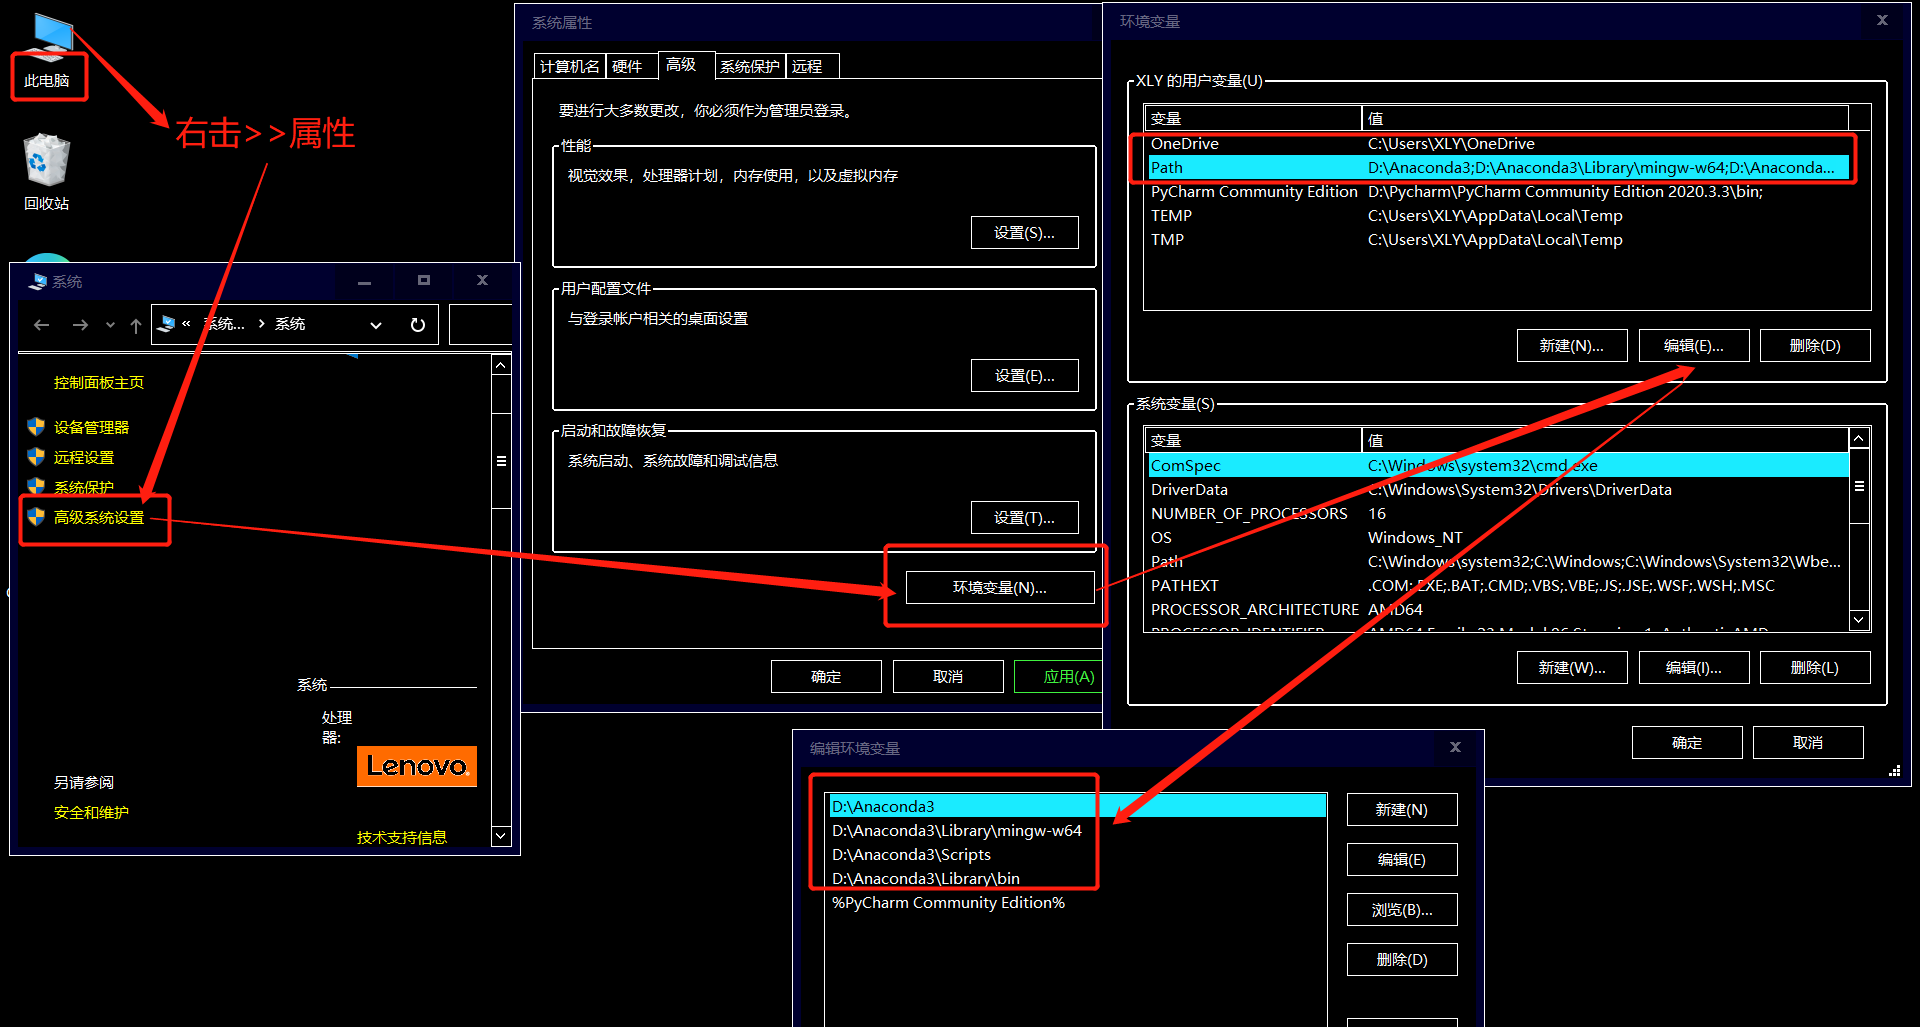Screen dimensions: 1920x1027
Task: Add new path entry with 新建(N) in edit dialog
Action: pyautogui.click(x=1402, y=810)
